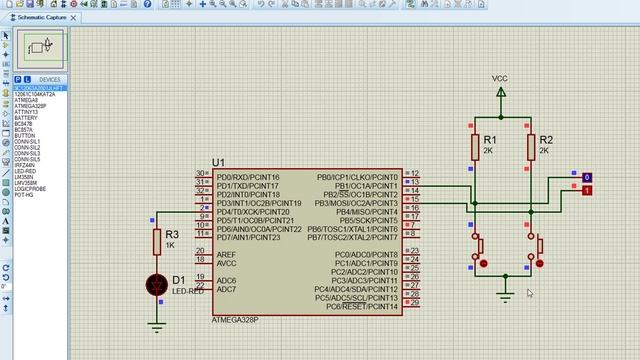Select BUTTON in devices list

24,136
